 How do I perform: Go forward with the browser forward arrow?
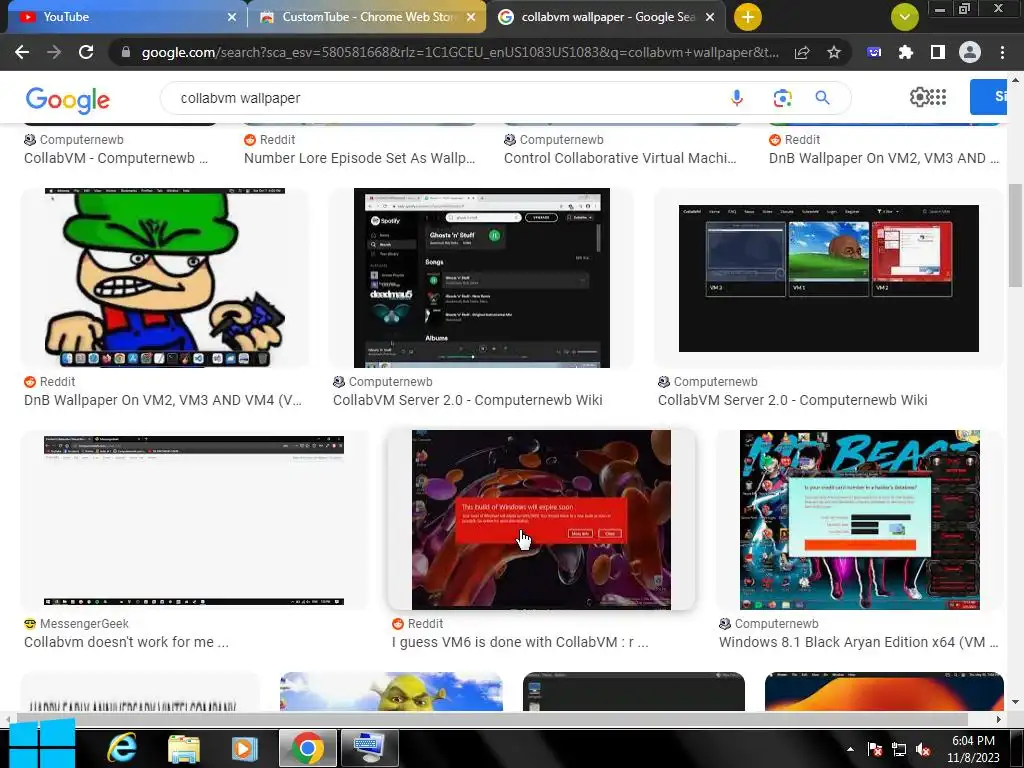54,52
